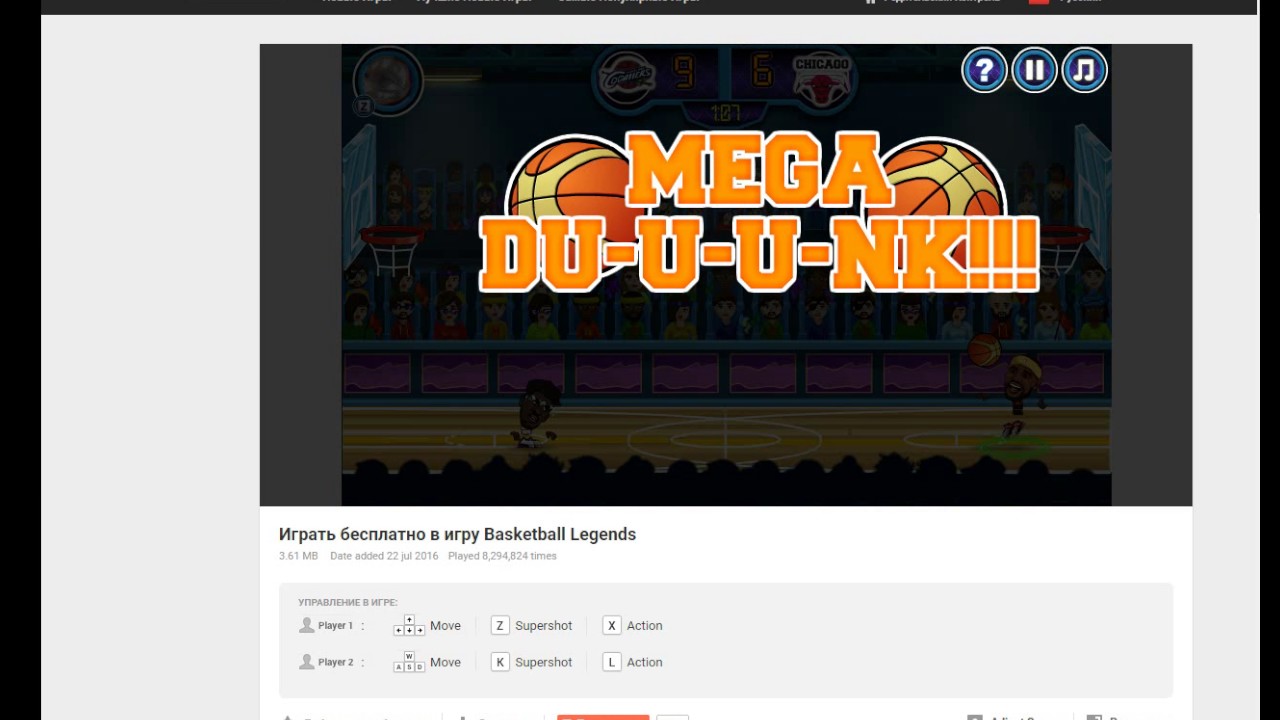
Task: Open the game help question mark button
Action: click(x=984, y=70)
